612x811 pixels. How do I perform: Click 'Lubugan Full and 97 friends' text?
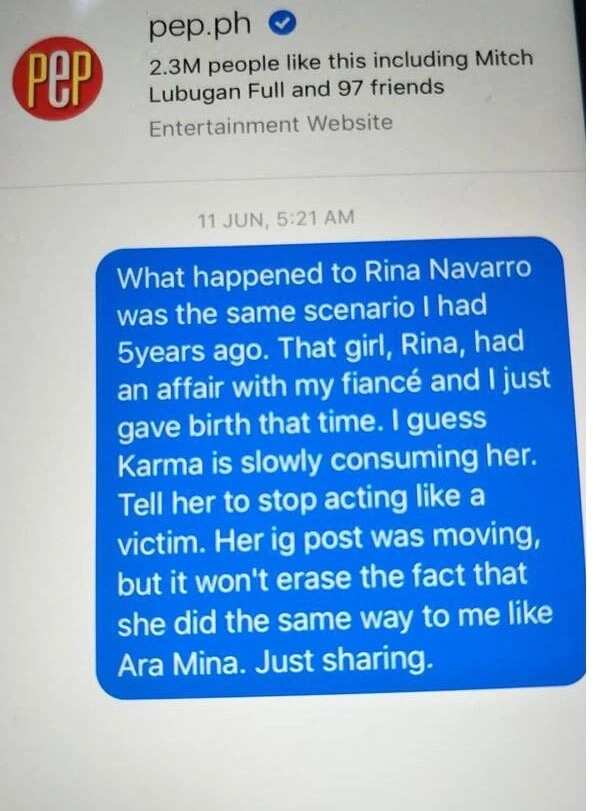296,89
